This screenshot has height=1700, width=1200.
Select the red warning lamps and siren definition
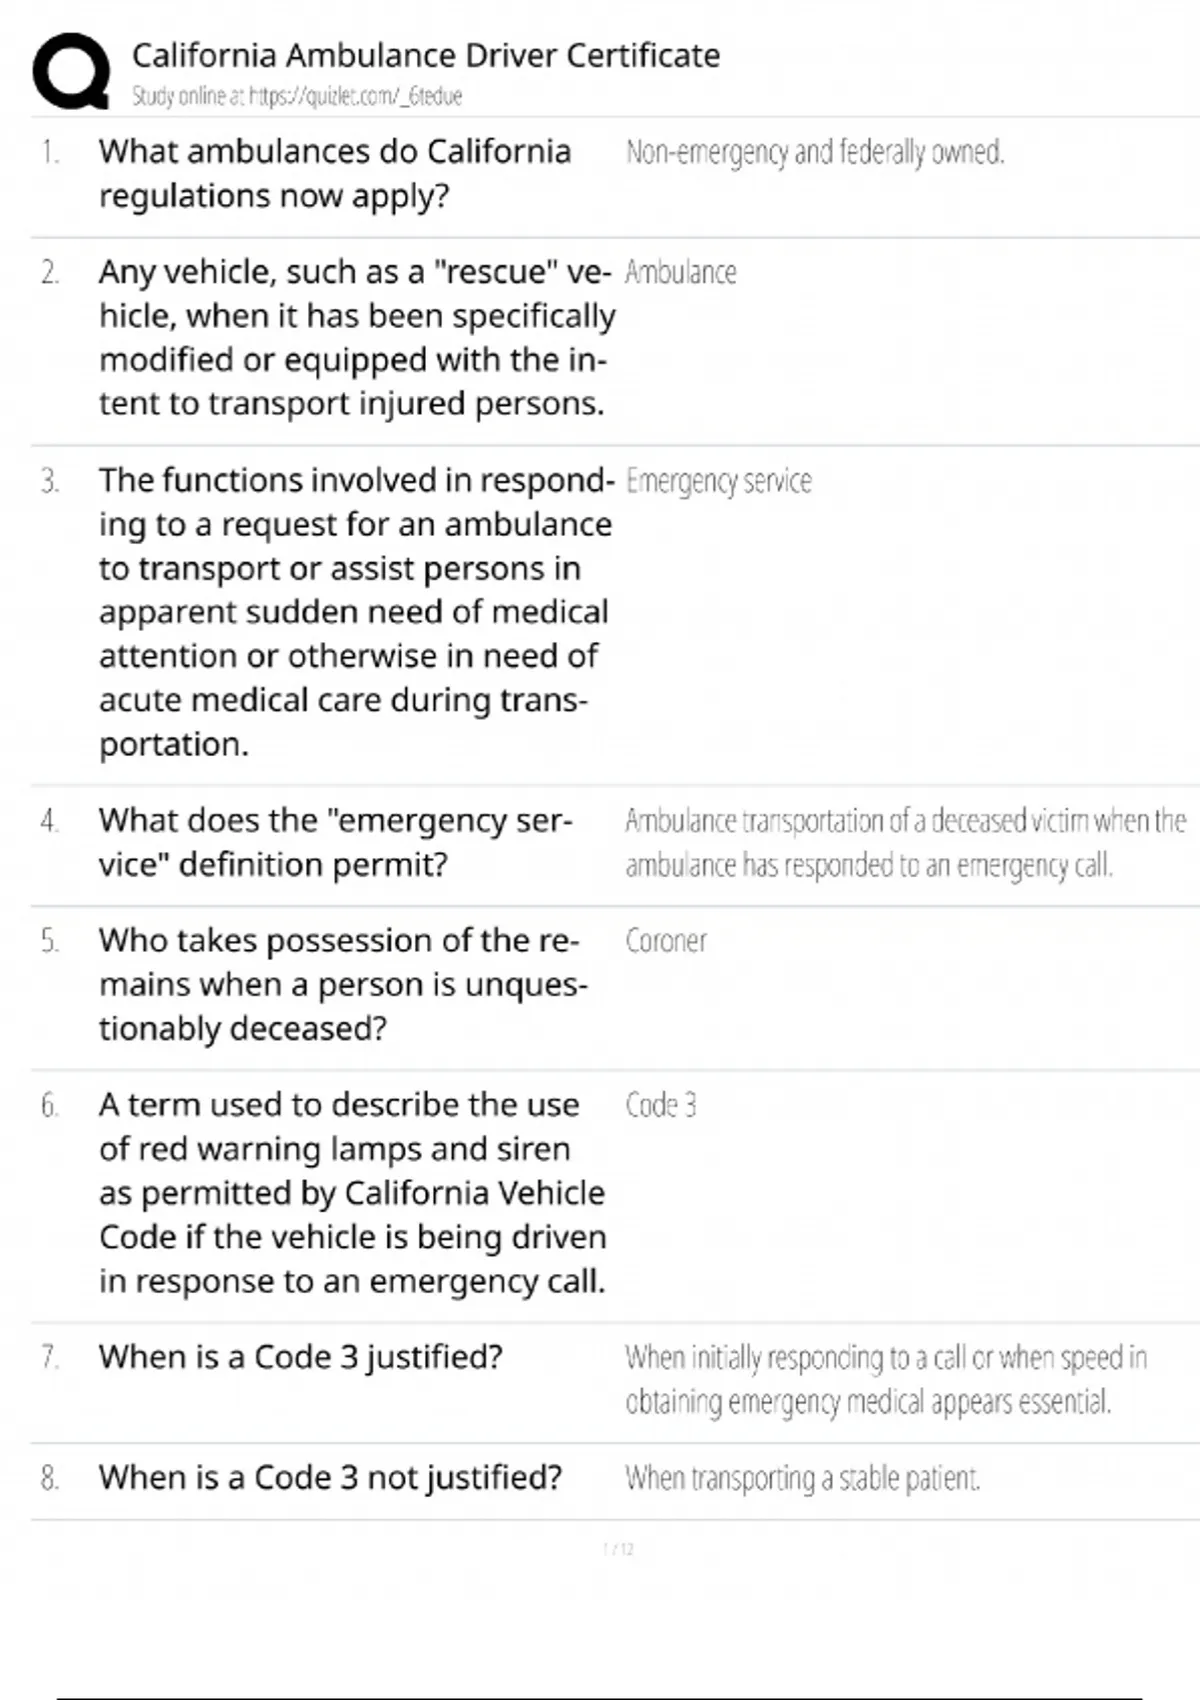[x=352, y=1192]
